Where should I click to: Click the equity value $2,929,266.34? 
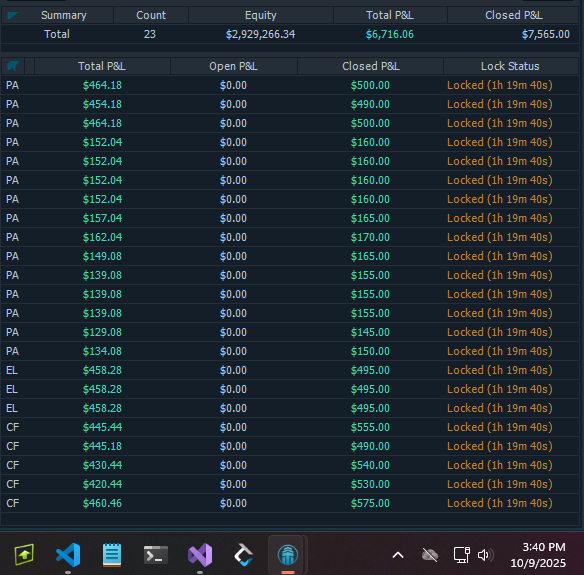pos(260,34)
